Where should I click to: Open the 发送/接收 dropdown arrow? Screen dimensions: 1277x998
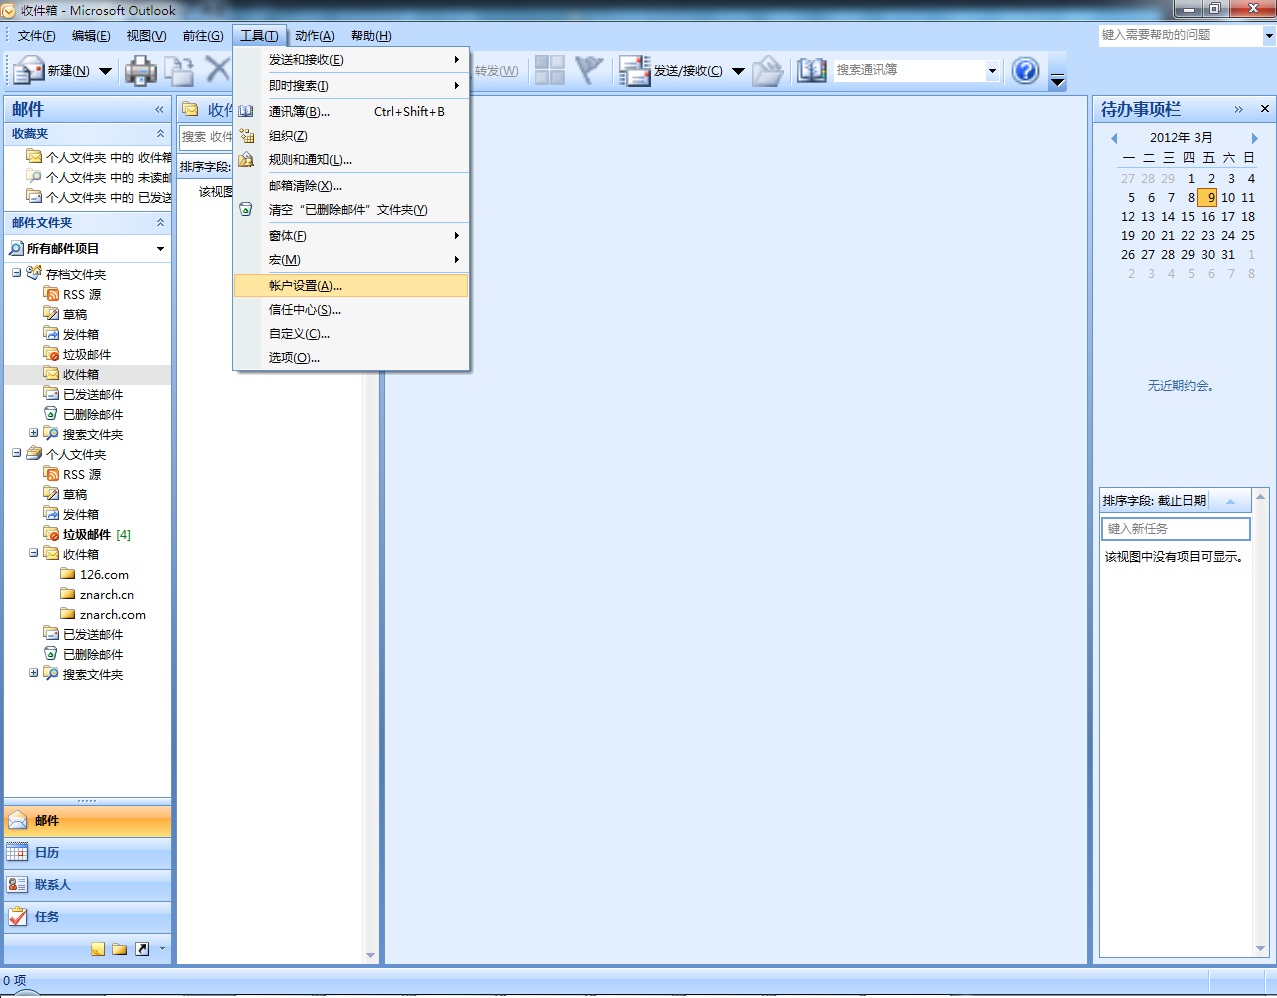(738, 71)
